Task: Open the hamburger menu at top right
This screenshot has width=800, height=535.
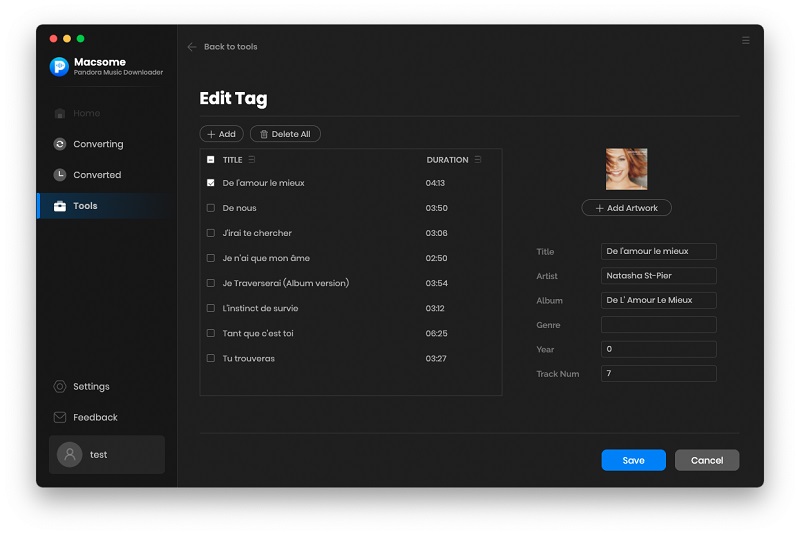Action: click(745, 41)
